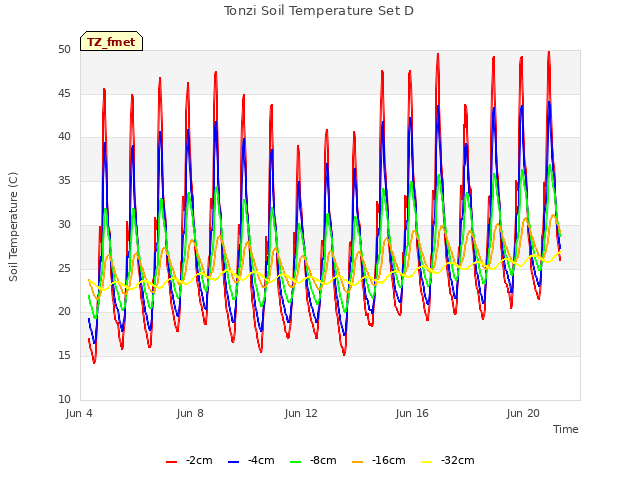Click the yellow -32cm legend color marker
This screenshot has height=480, width=640.
pos(427,462)
